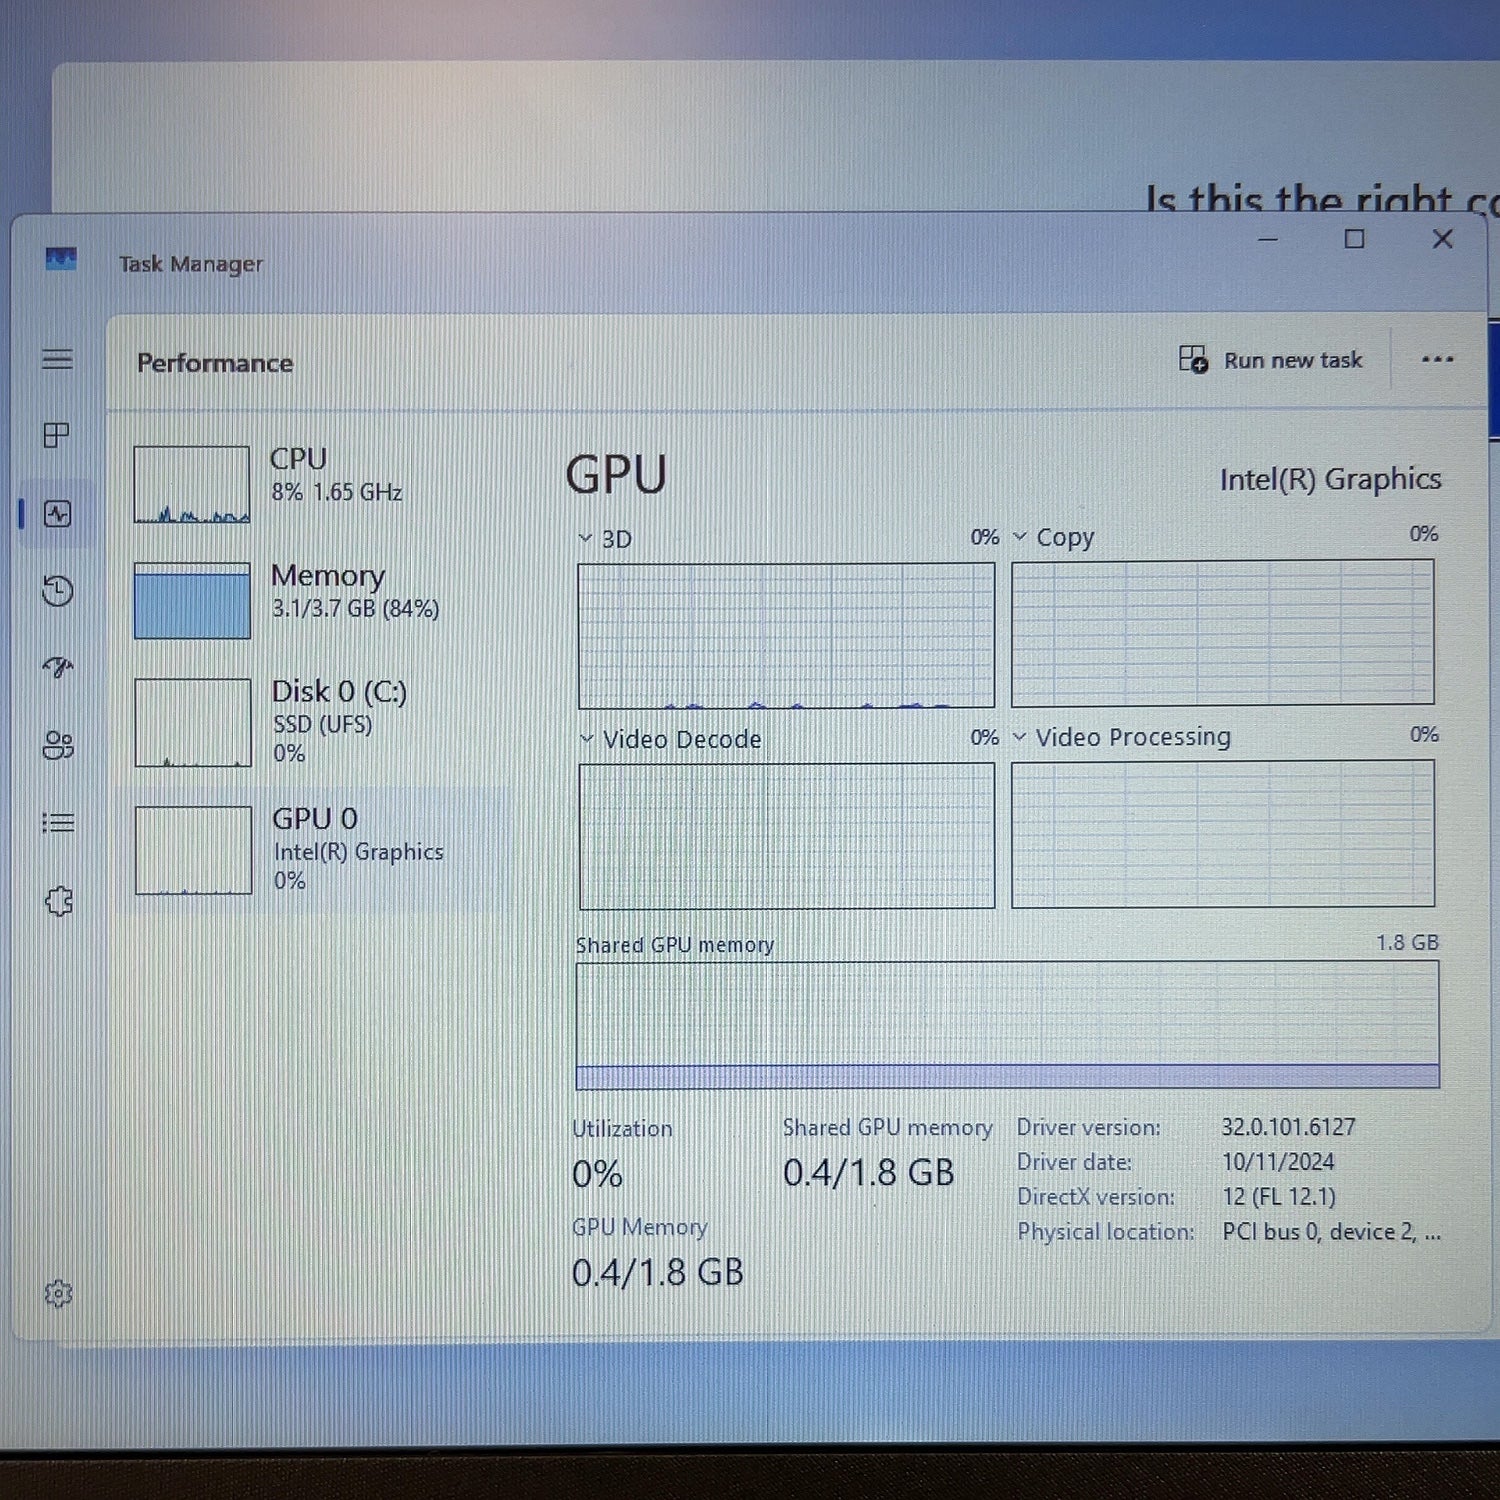Image resolution: width=1500 pixels, height=1500 pixels.
Task: Click the 1.8 GB graph maximum label
Action: (x=1407, y=943)
